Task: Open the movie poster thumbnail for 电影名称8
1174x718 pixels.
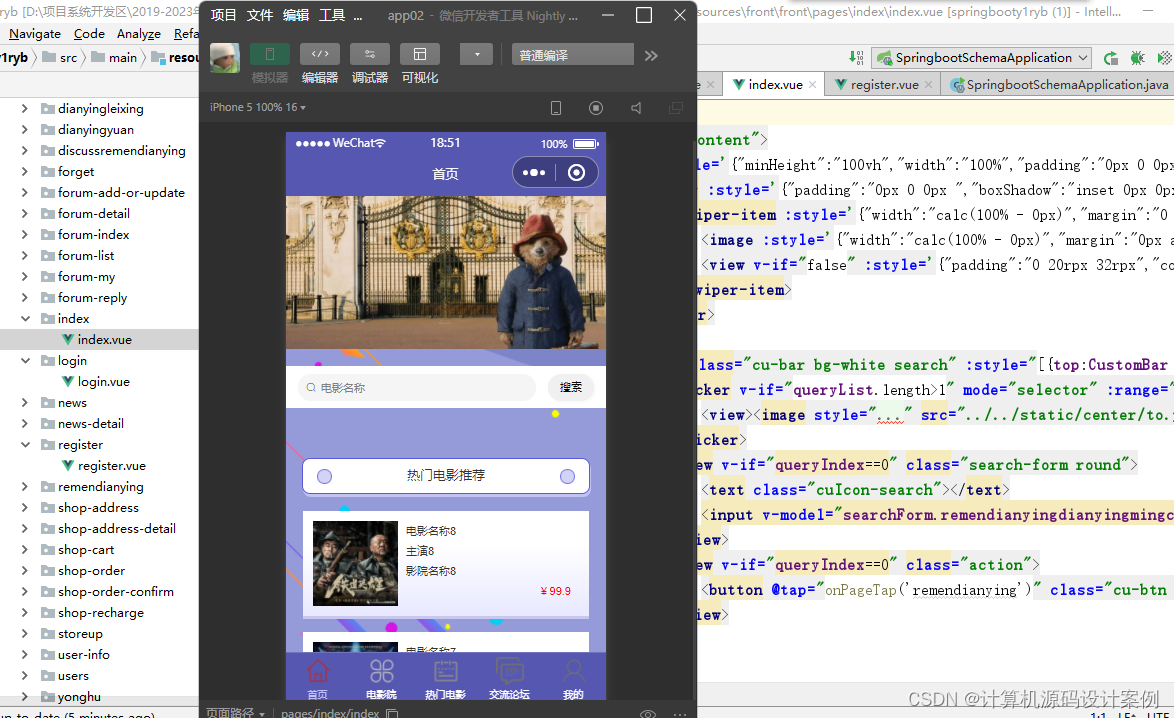Action: coord(355,563)
